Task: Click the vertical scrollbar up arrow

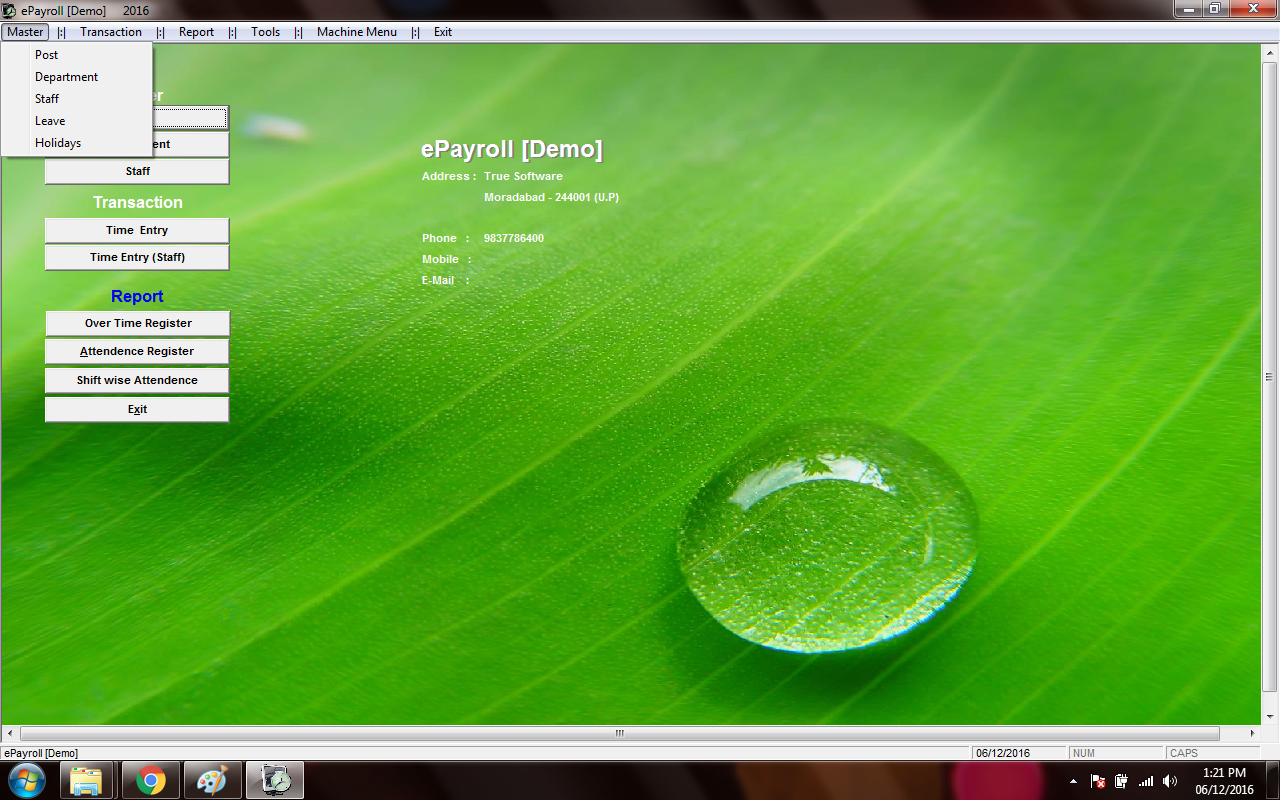Action: (x=1270, y=52)
